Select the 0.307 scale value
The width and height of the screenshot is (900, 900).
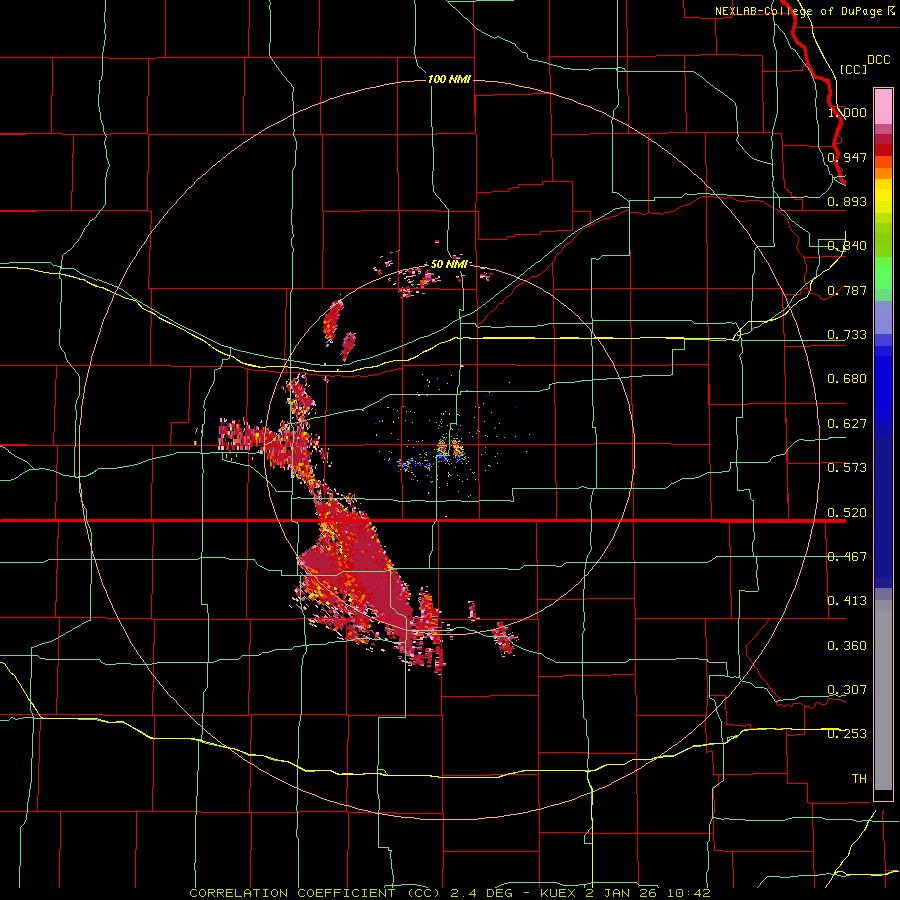pos(847,690)
